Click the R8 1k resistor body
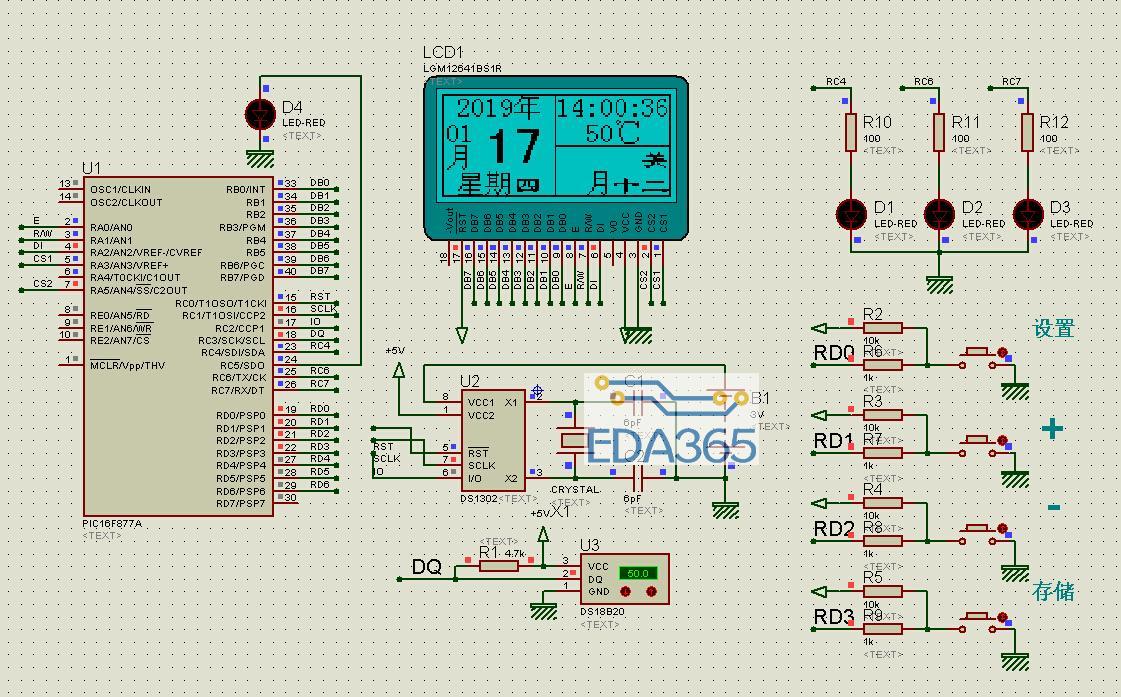This screenshot has height=697, width=1121. click(x=883, y=541)
